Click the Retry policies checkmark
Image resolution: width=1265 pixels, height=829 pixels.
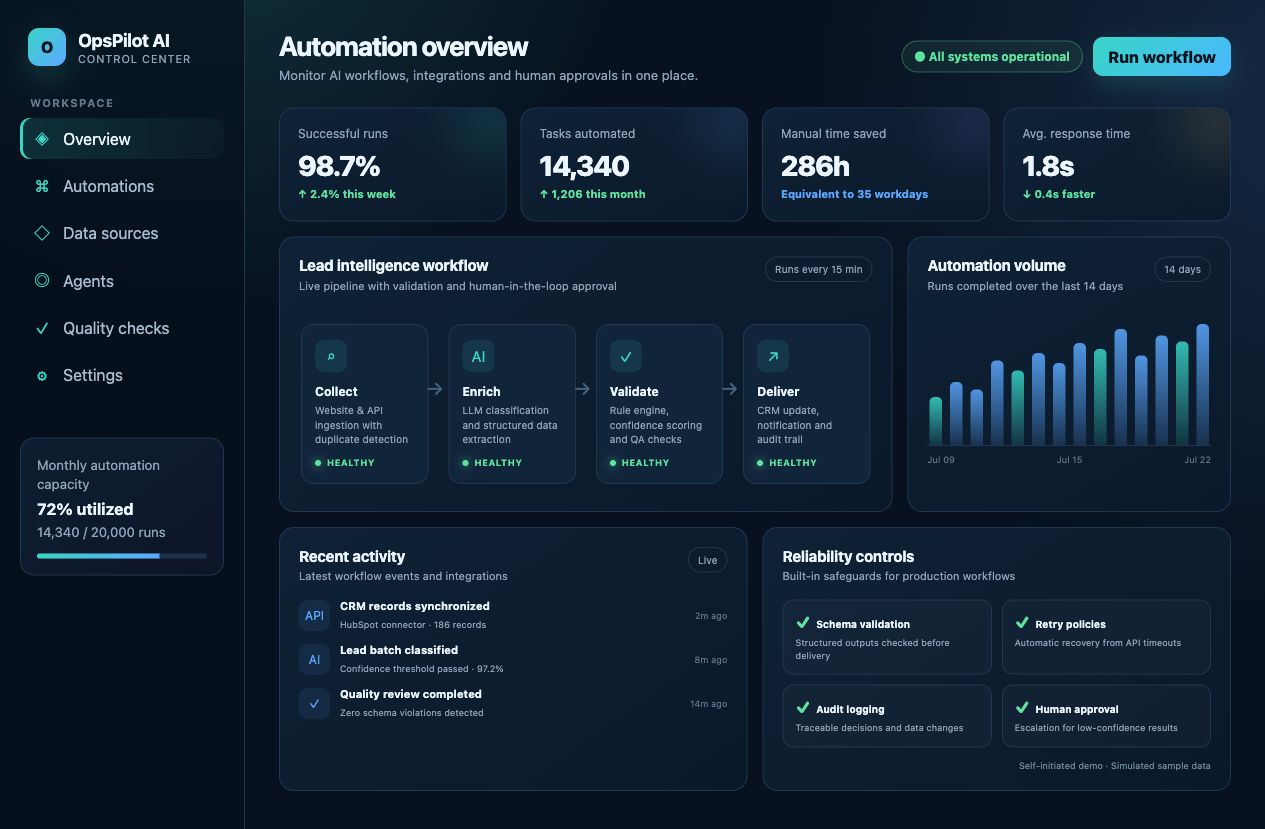pos(1022,623)
